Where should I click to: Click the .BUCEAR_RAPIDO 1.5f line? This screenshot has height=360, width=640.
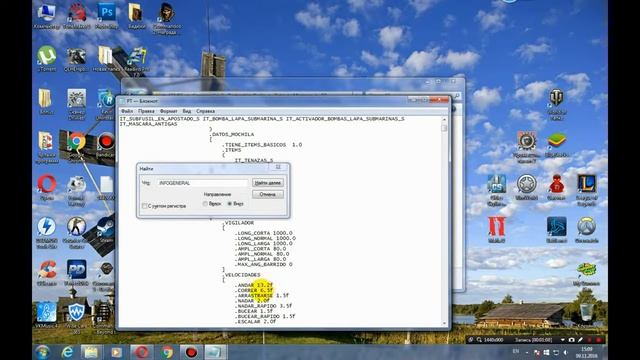pos(265,316)
